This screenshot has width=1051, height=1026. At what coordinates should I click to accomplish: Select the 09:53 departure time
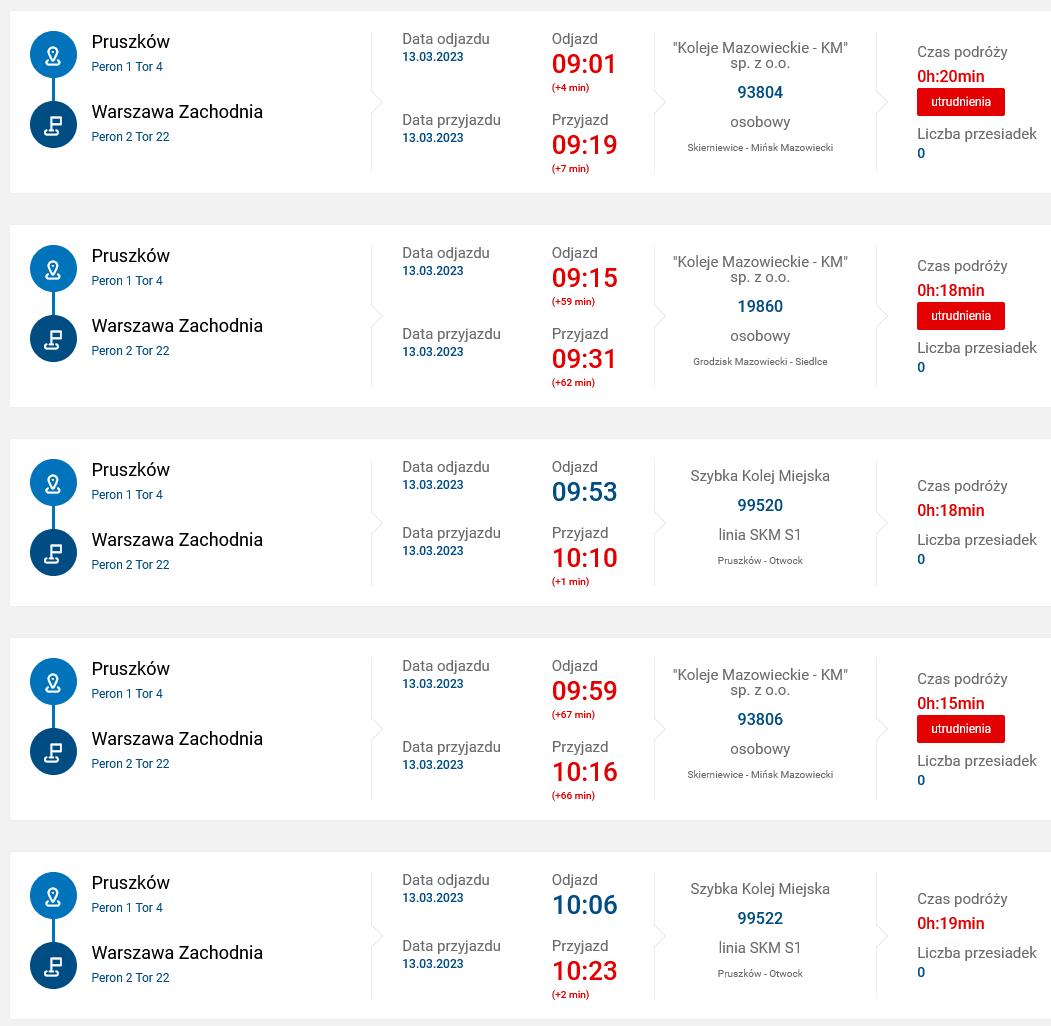(x=584, y=492)
